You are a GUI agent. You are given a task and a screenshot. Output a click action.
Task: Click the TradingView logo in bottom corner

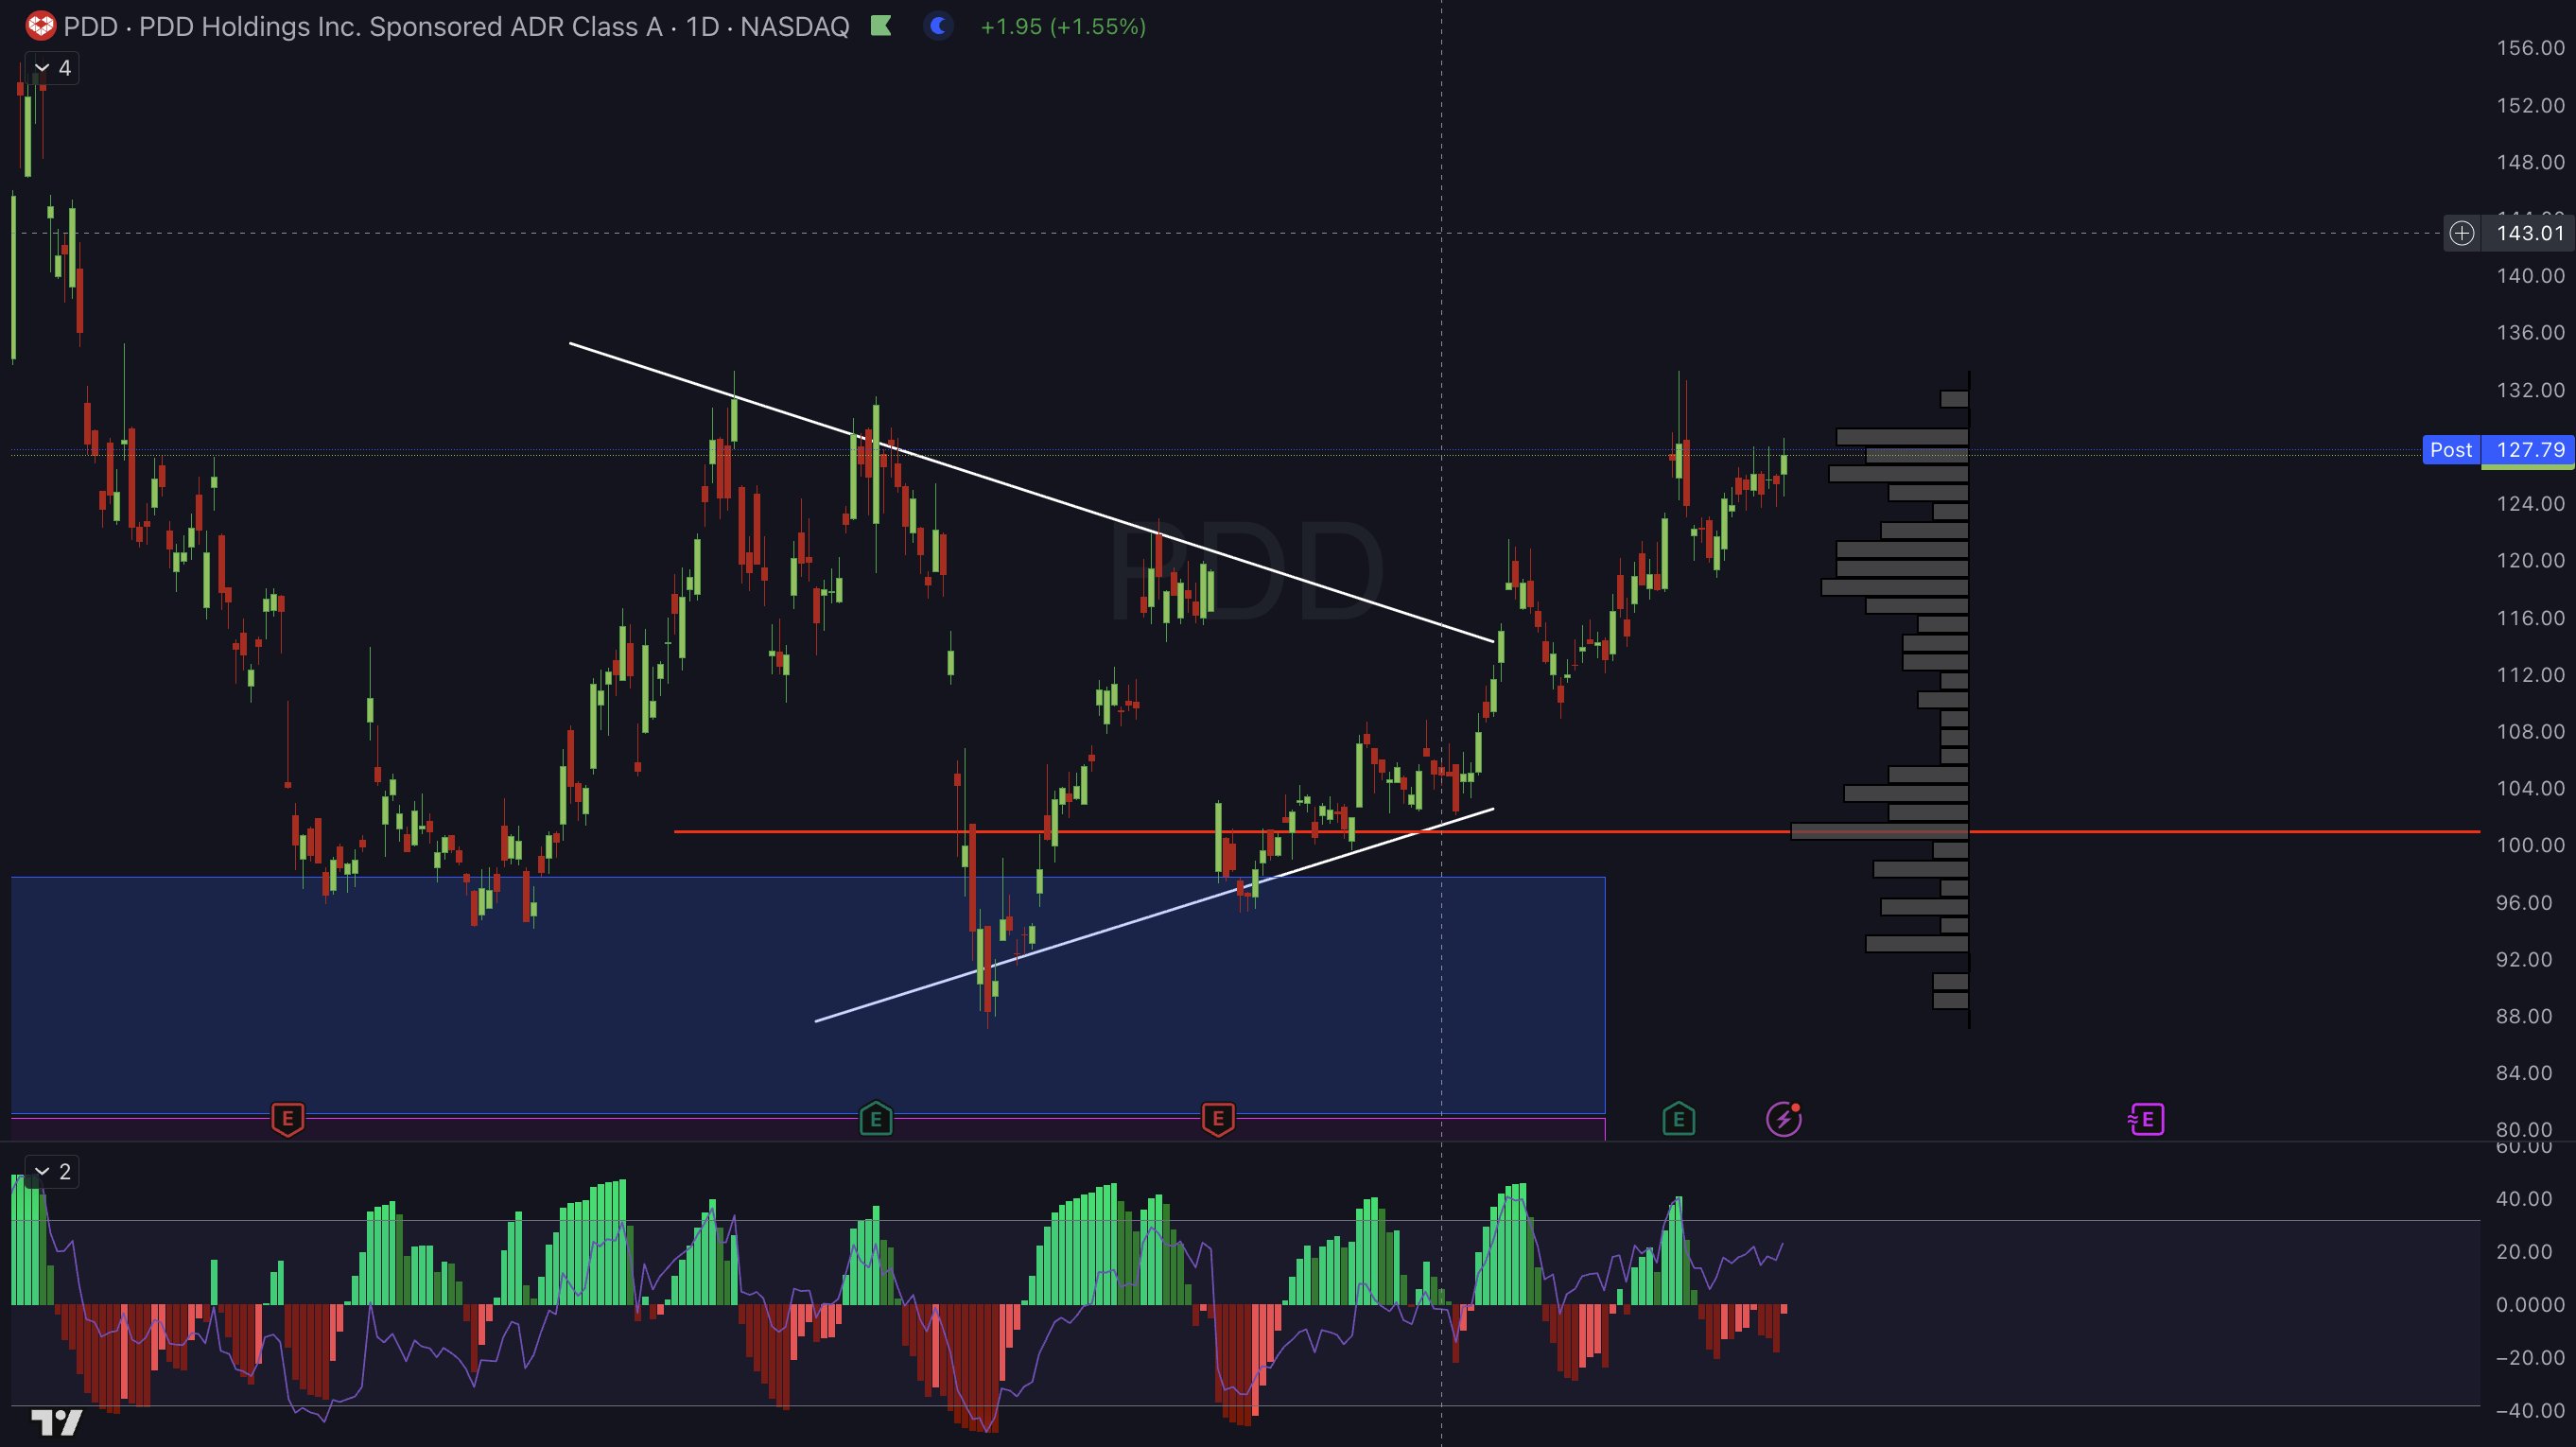point(56,1421)
